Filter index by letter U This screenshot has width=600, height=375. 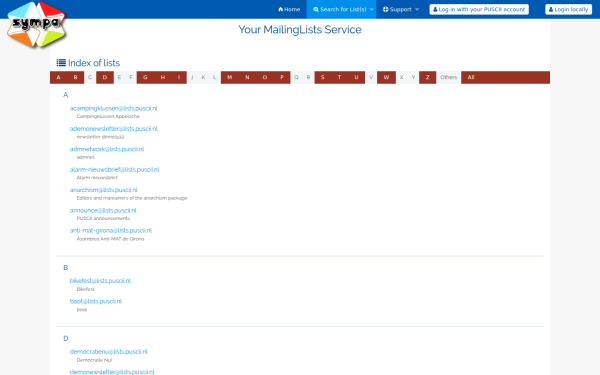356,77
